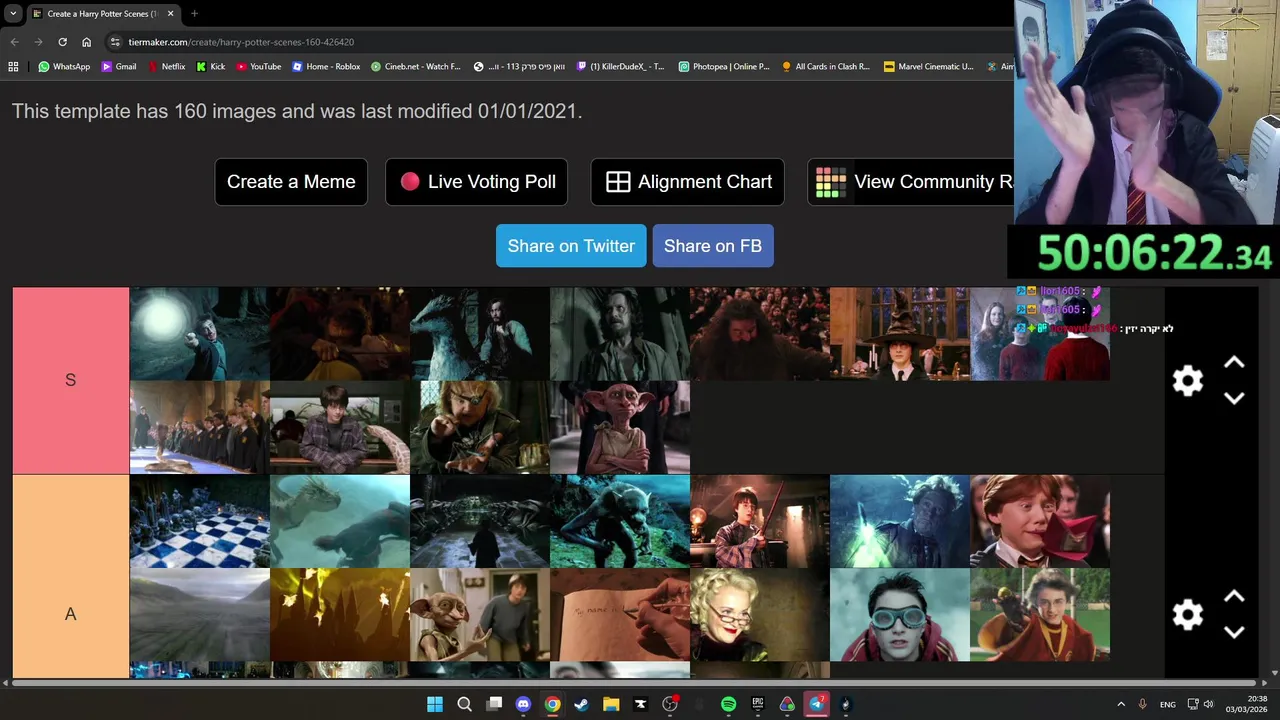Open Discord from taskbar

523,704
